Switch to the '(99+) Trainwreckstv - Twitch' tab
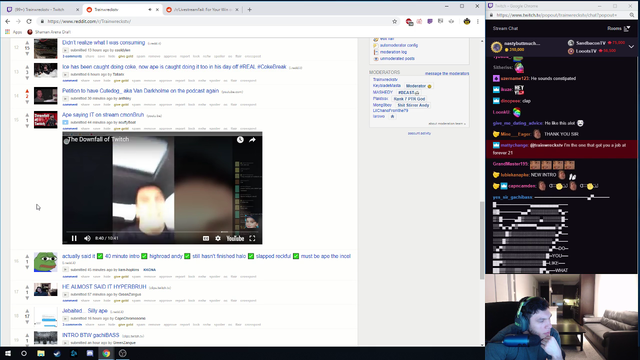Viewport: 640px width, 360px height. [42, 9]
